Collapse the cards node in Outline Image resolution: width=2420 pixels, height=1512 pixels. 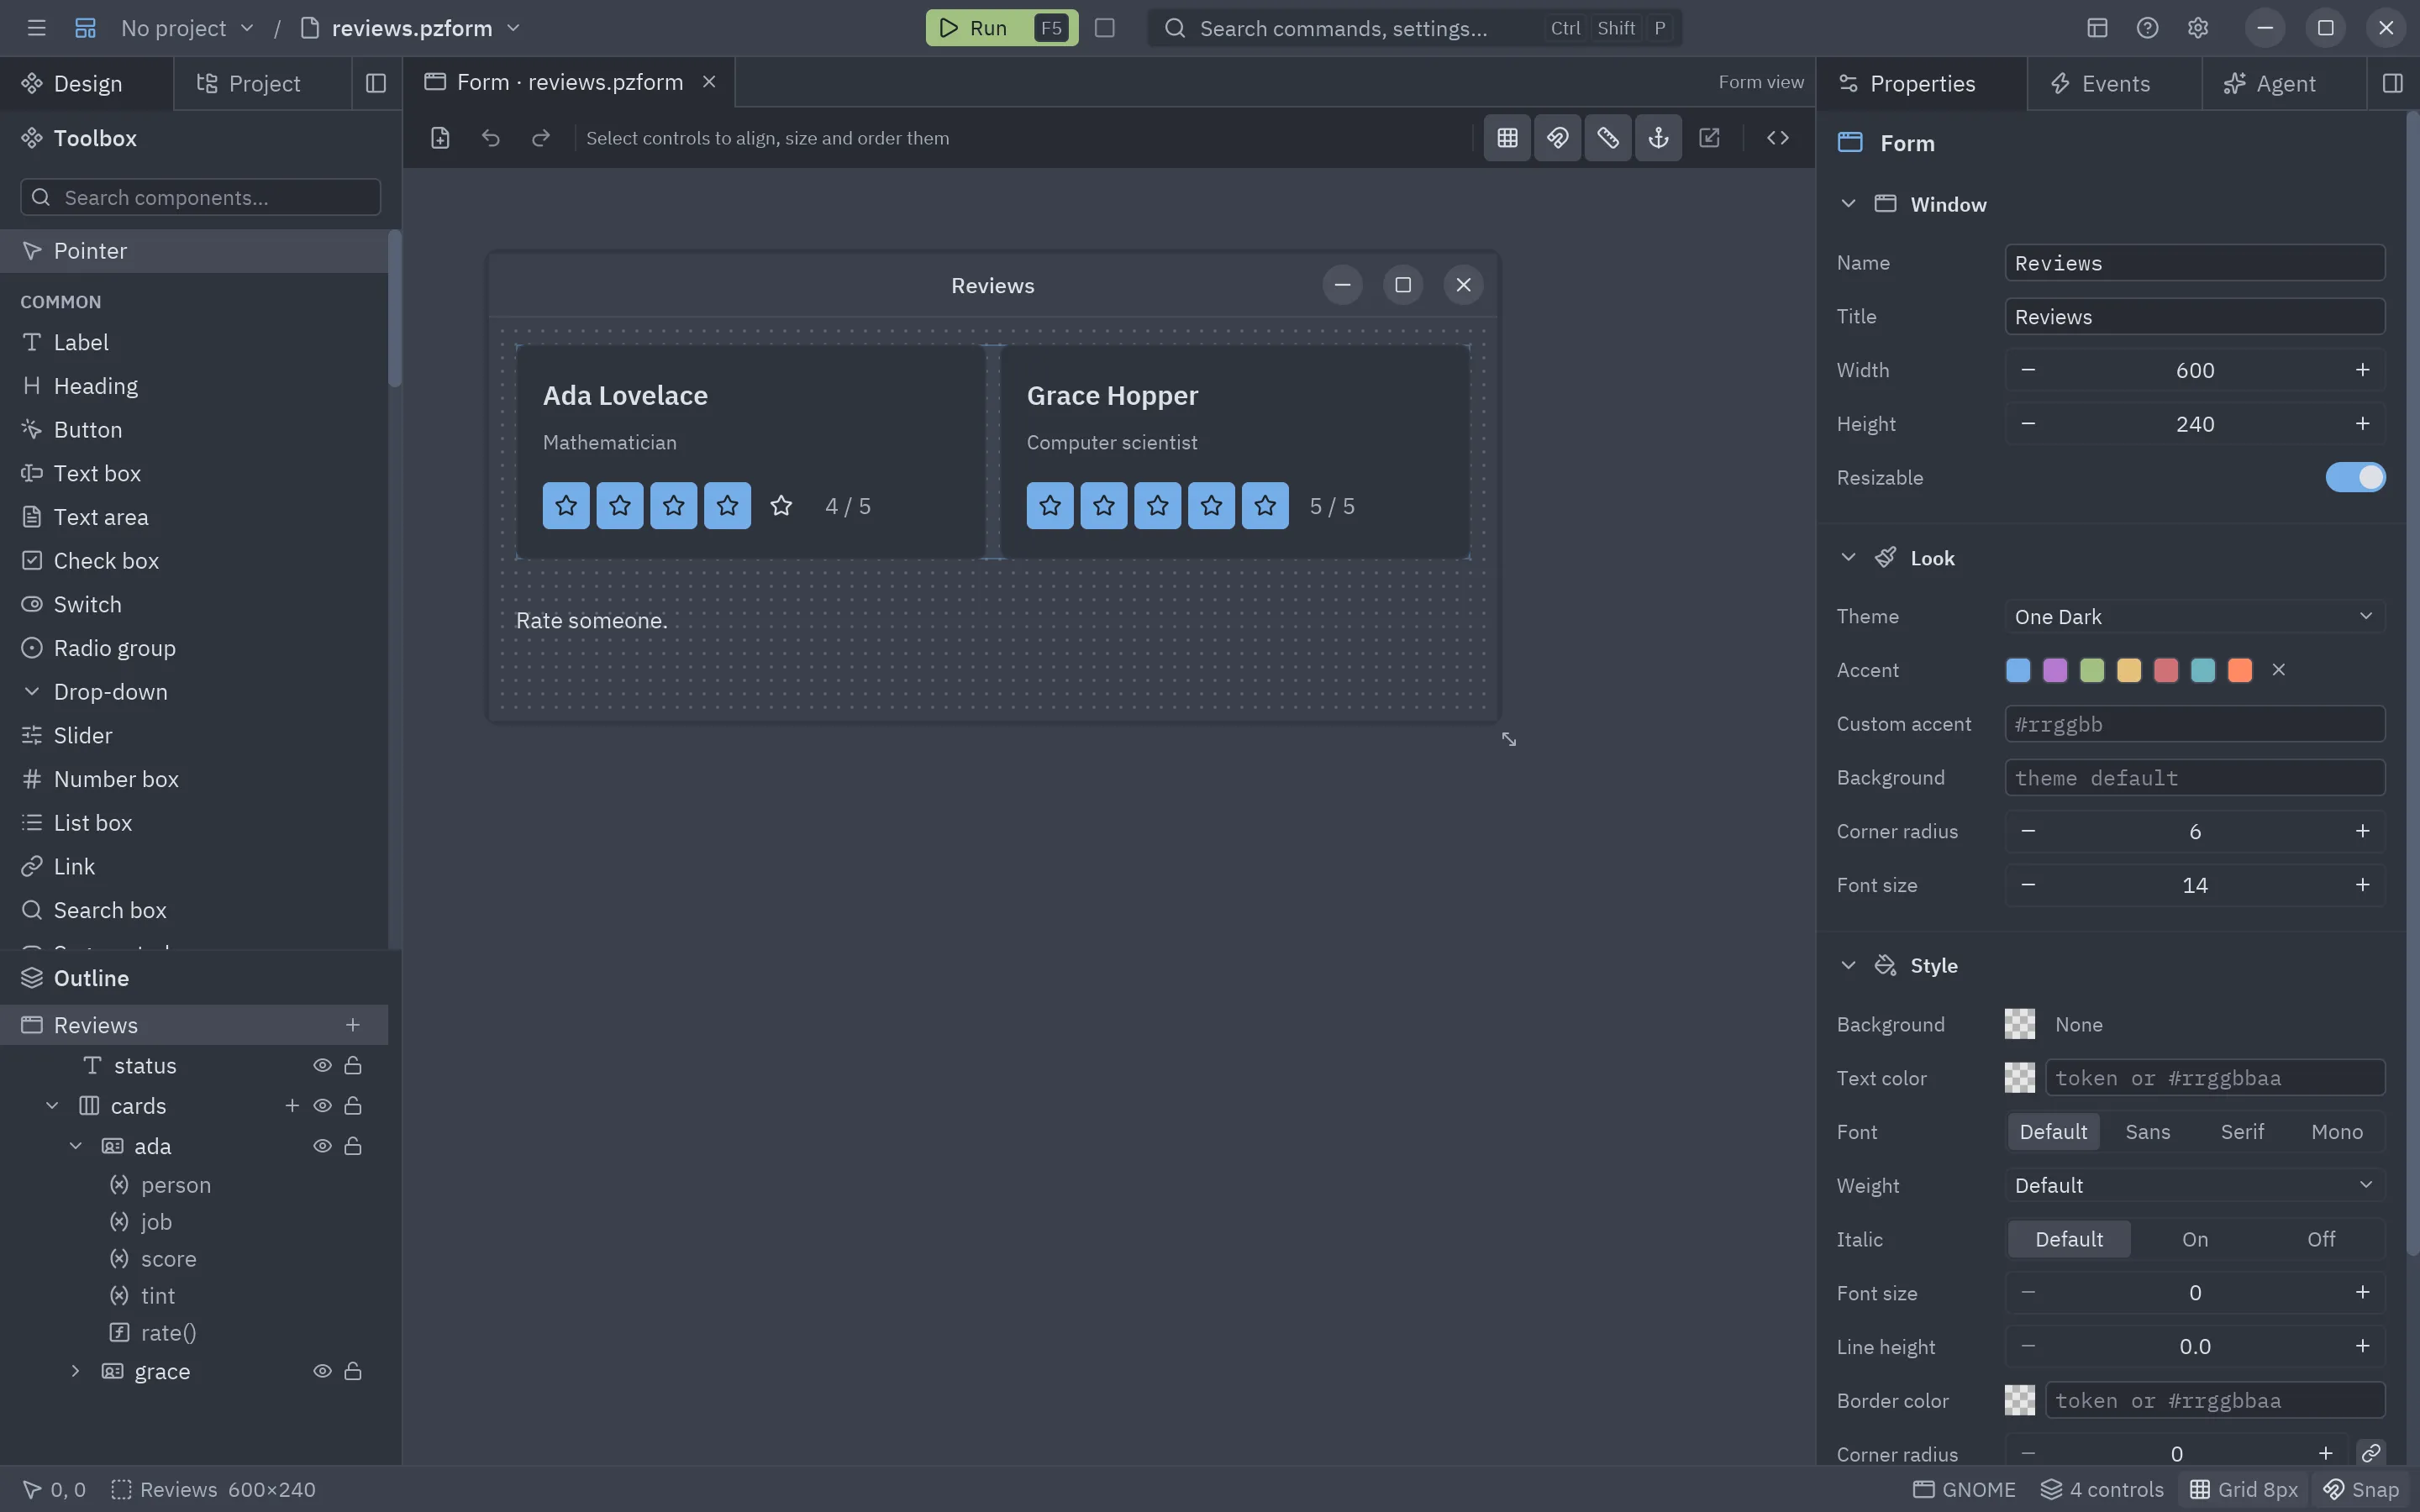(x=52, y=1106)
